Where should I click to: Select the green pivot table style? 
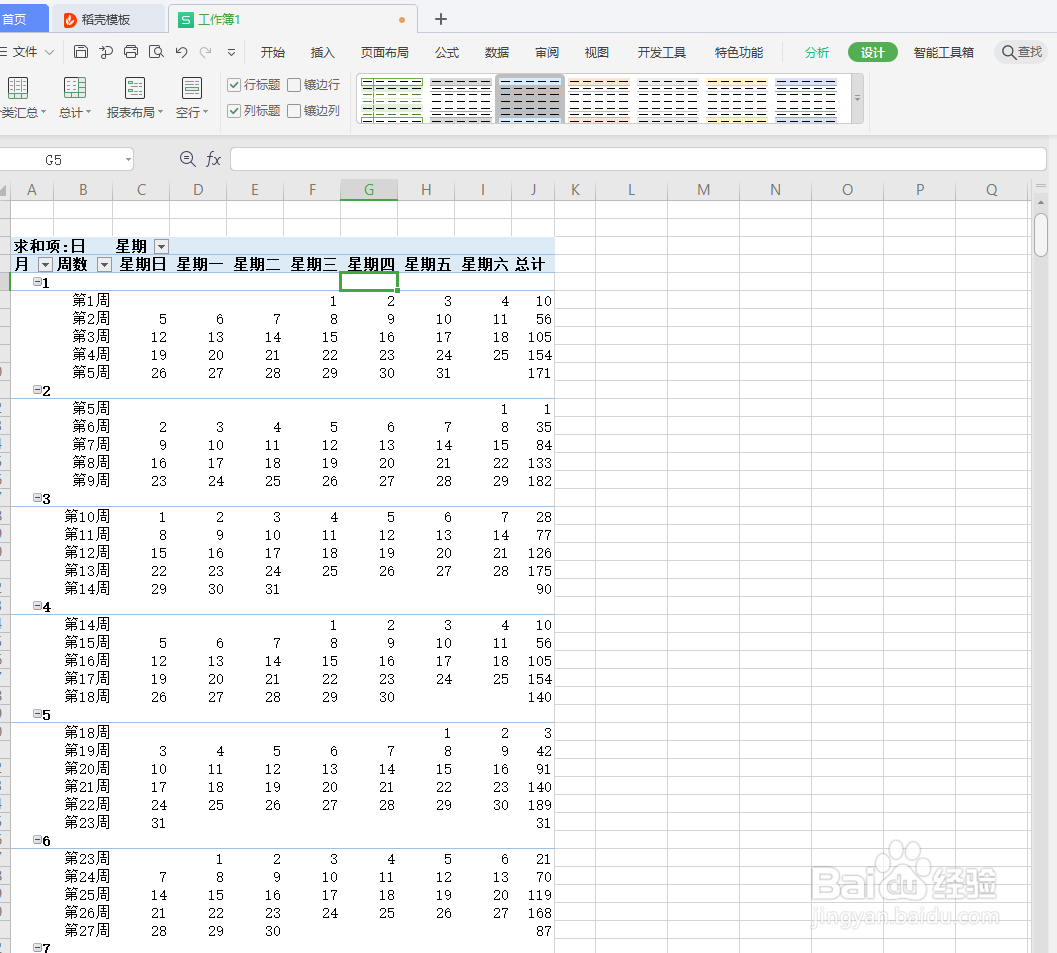[x=392, y=100]
